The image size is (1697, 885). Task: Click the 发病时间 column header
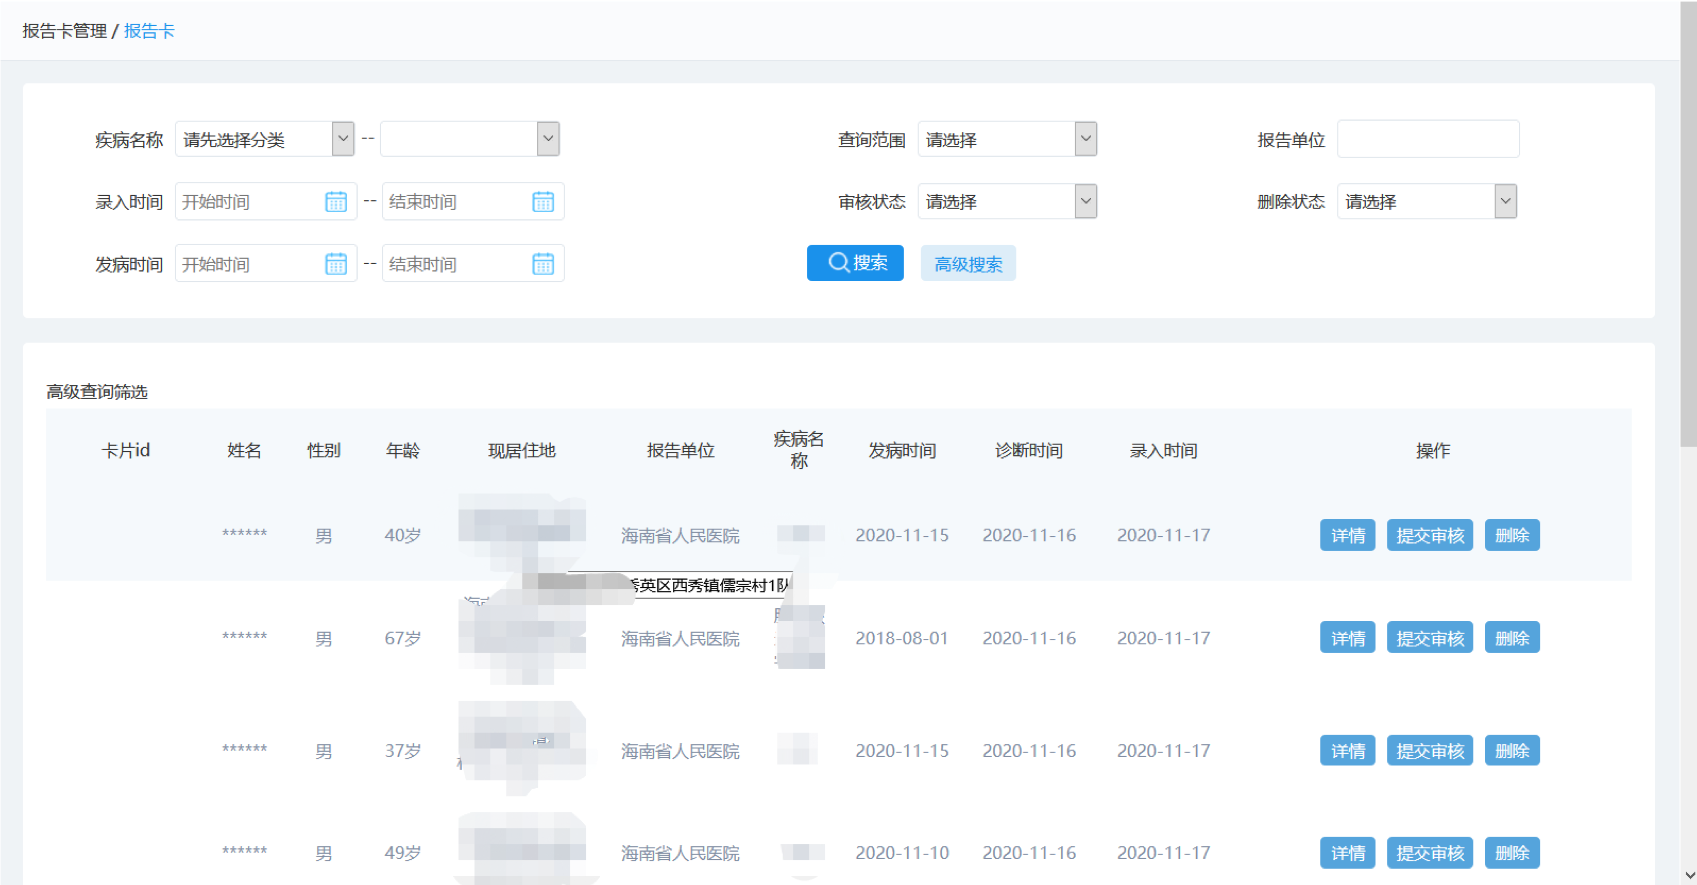point(902,450)
